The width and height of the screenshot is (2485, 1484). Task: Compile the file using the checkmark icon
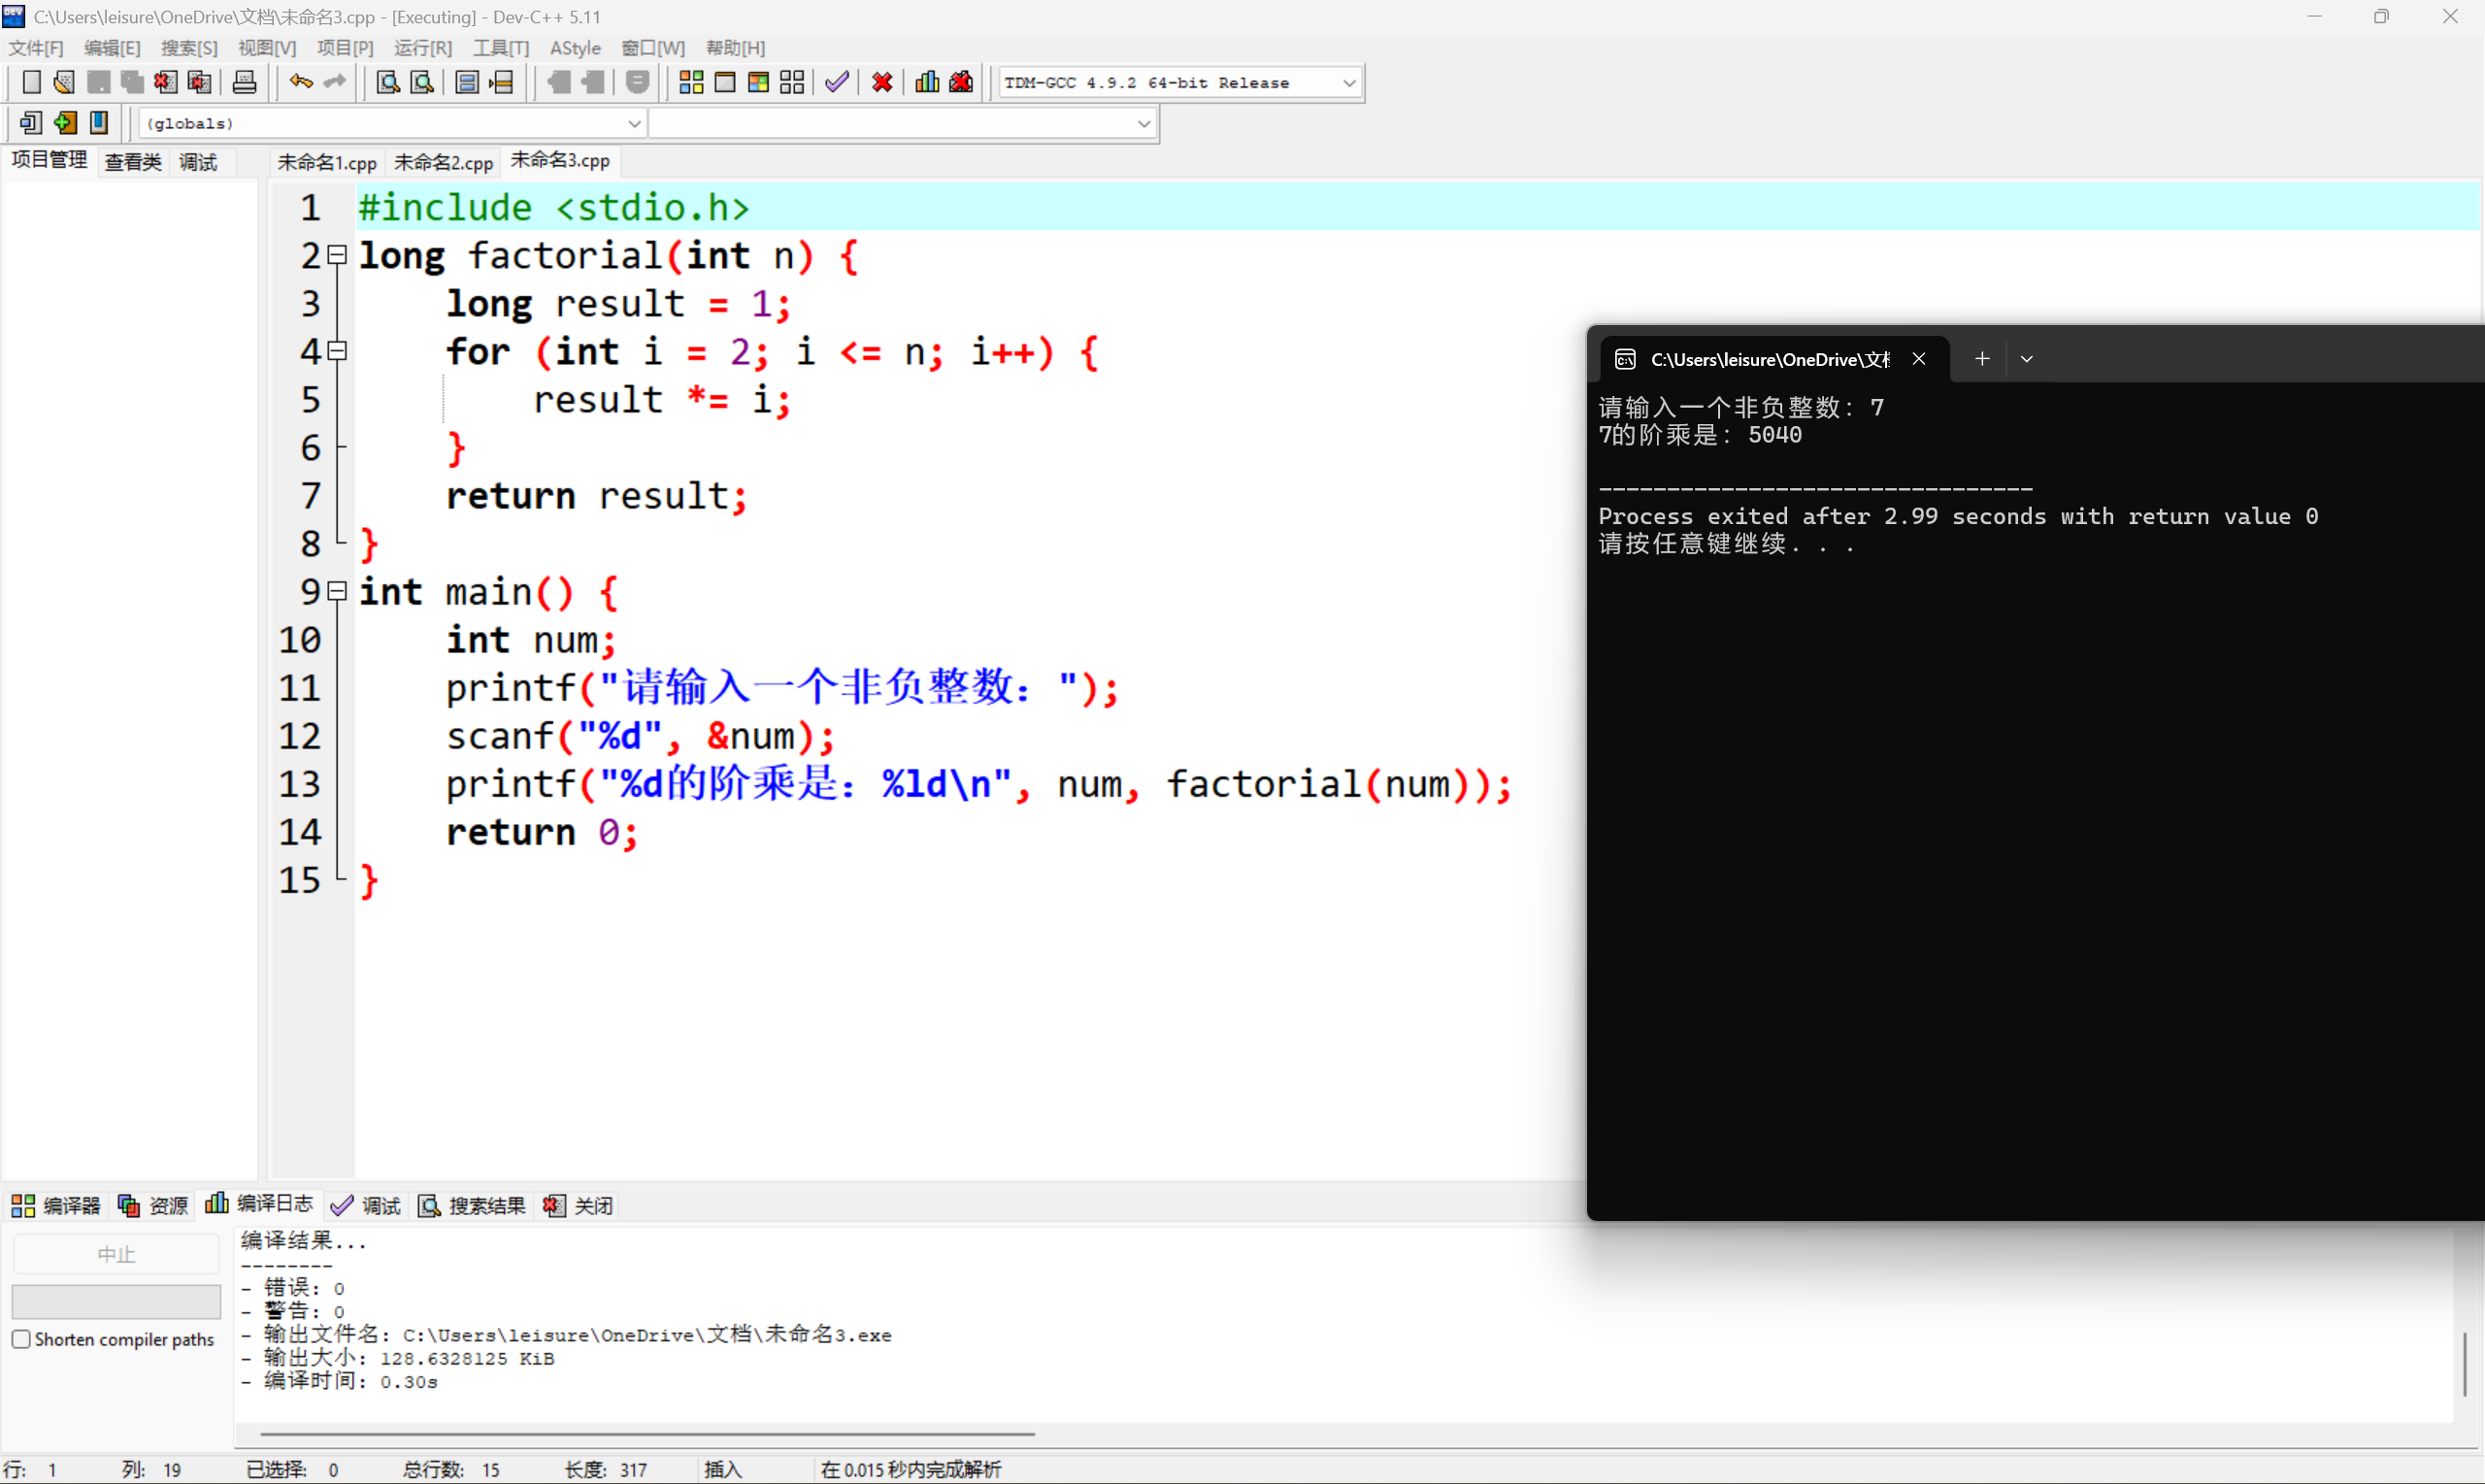coord(837,82)
